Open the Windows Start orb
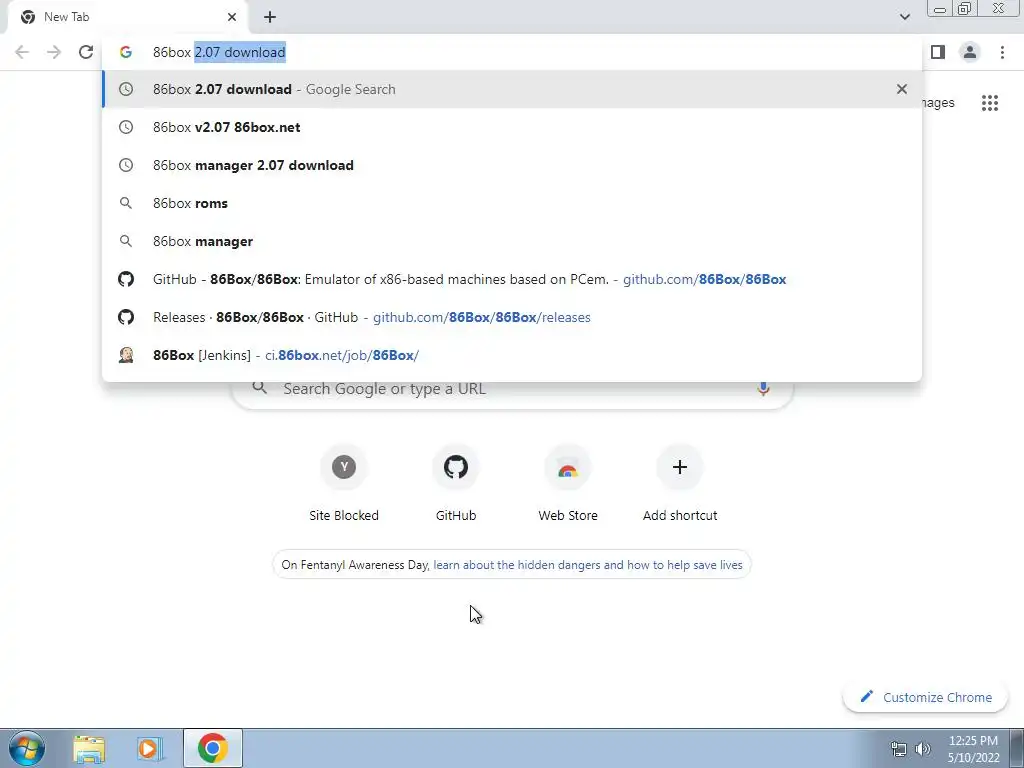The height and width of the screenshot is (768, 1024). point(27,748)
